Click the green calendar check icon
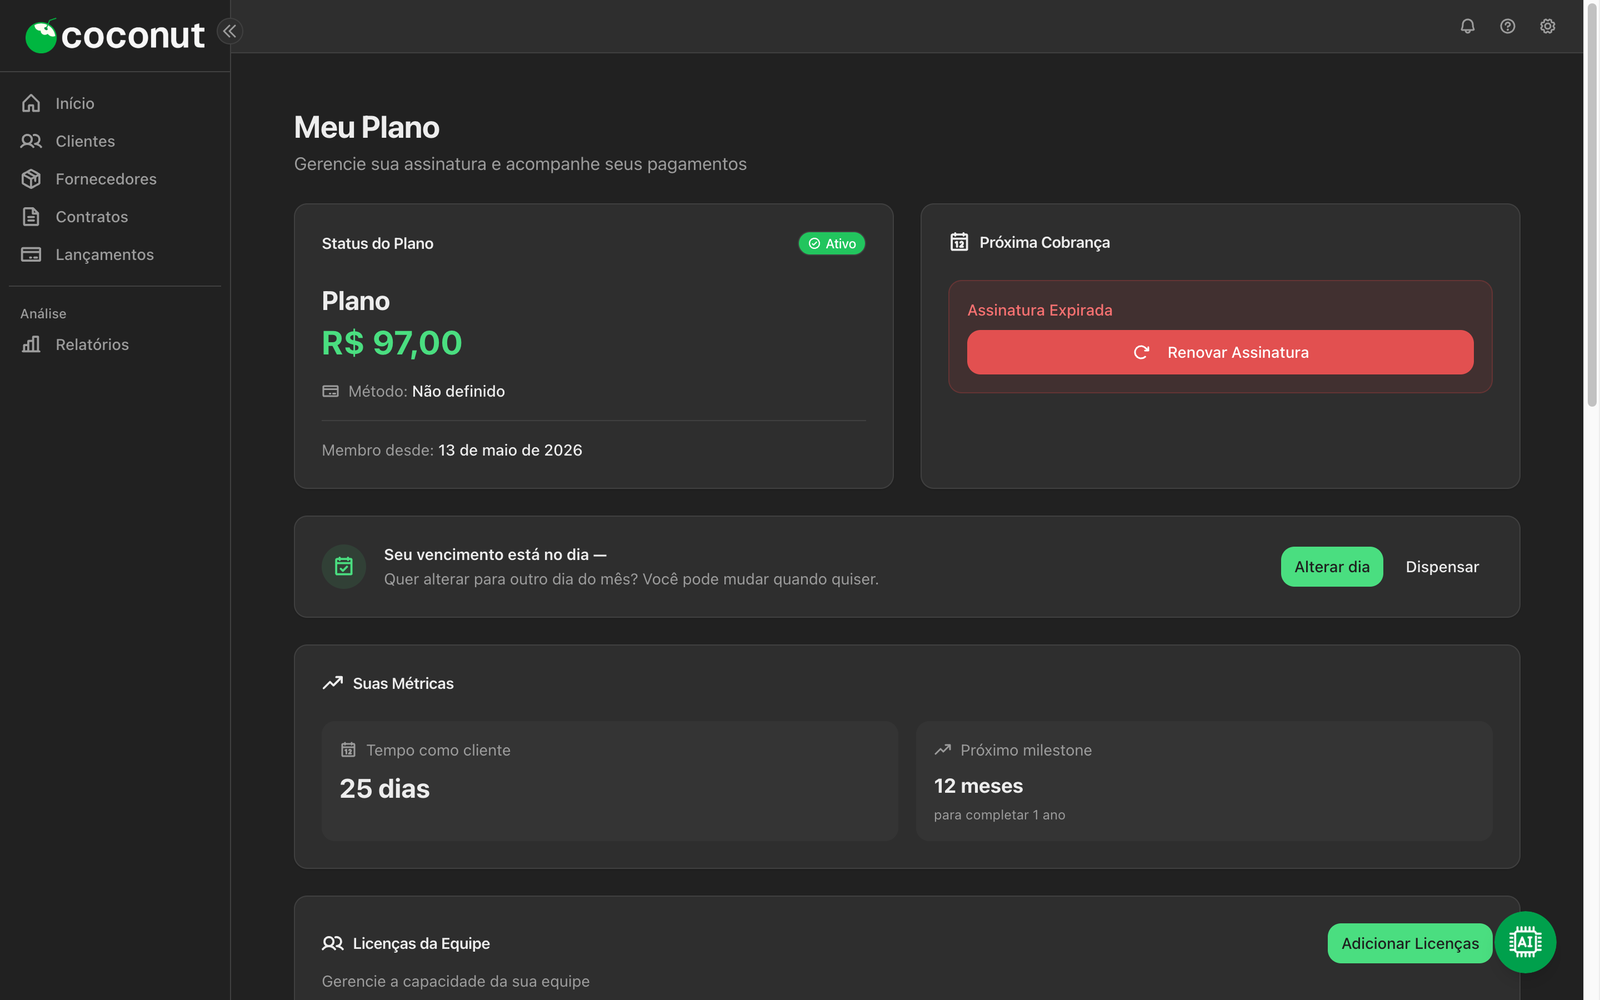Image resolution: width=1600 pixels, height=1000 pixels. pos(344,567)
